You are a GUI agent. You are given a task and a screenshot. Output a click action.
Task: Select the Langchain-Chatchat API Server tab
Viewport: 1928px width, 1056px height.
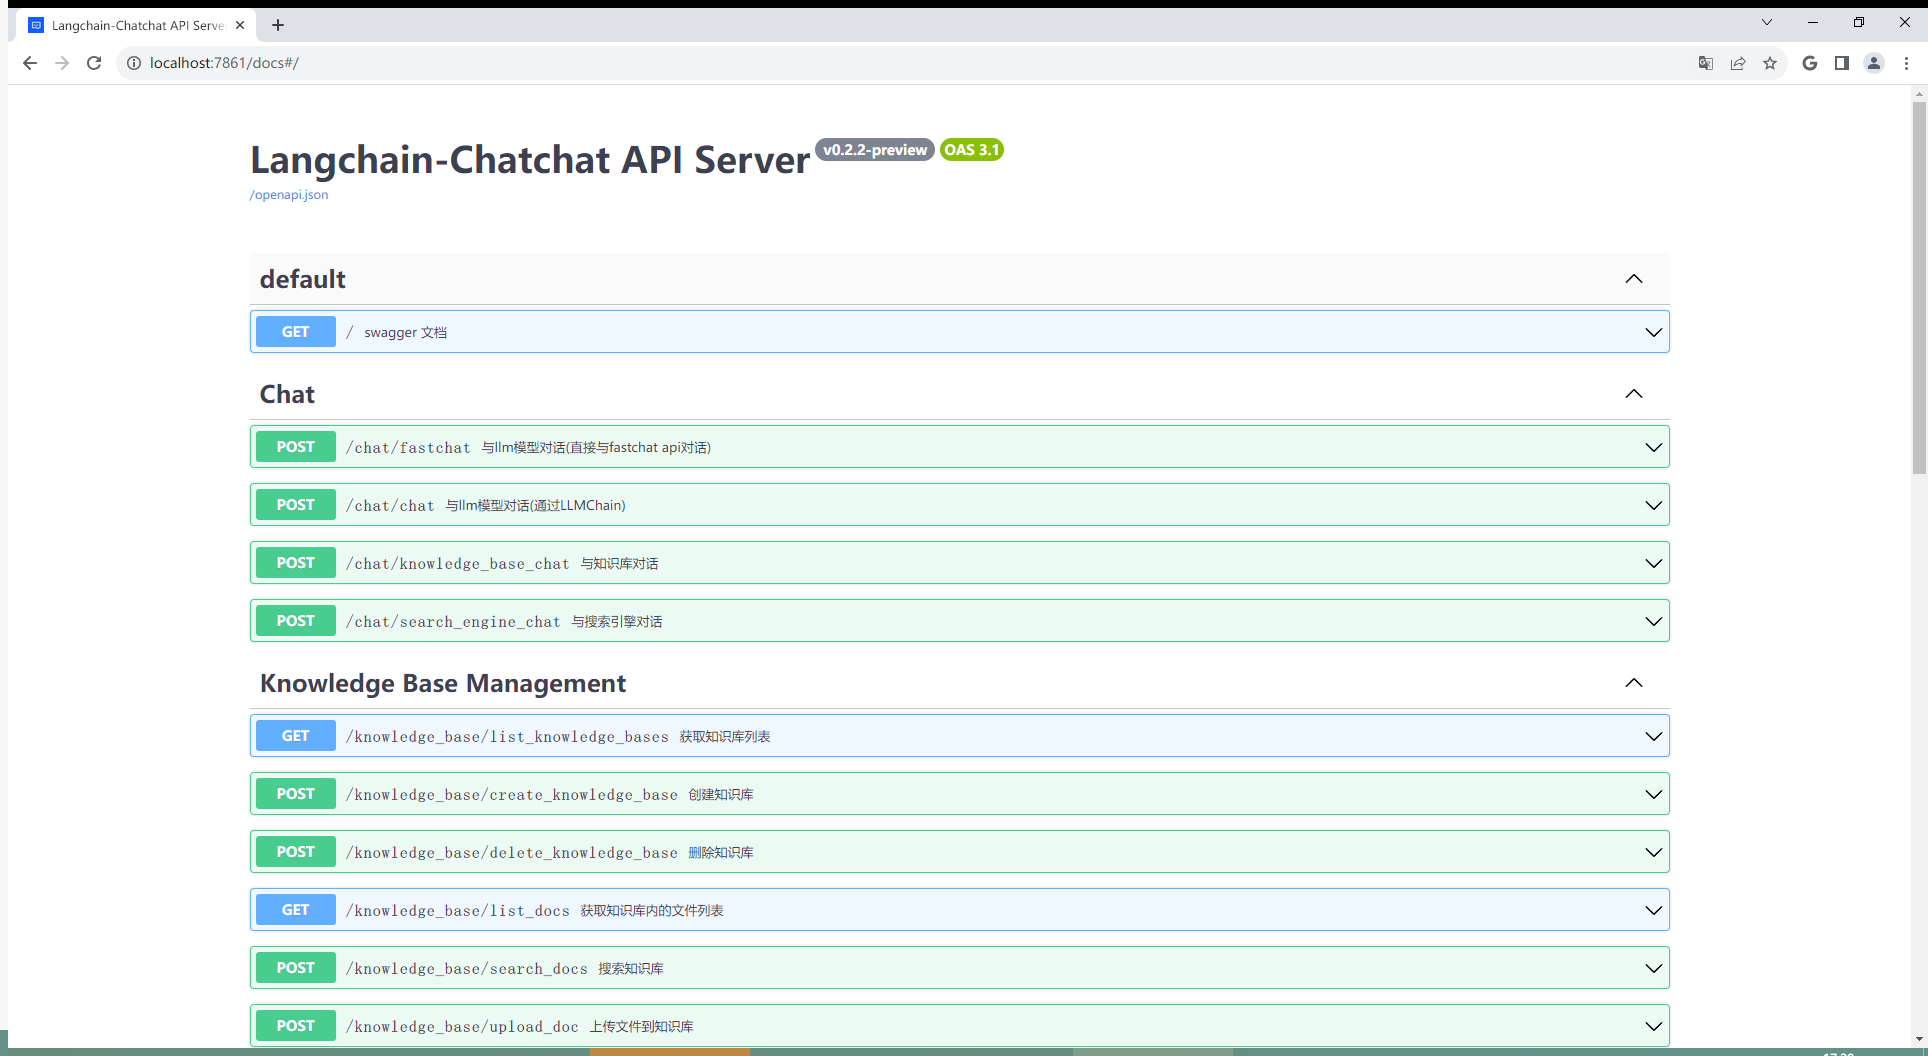pos(137,25)
